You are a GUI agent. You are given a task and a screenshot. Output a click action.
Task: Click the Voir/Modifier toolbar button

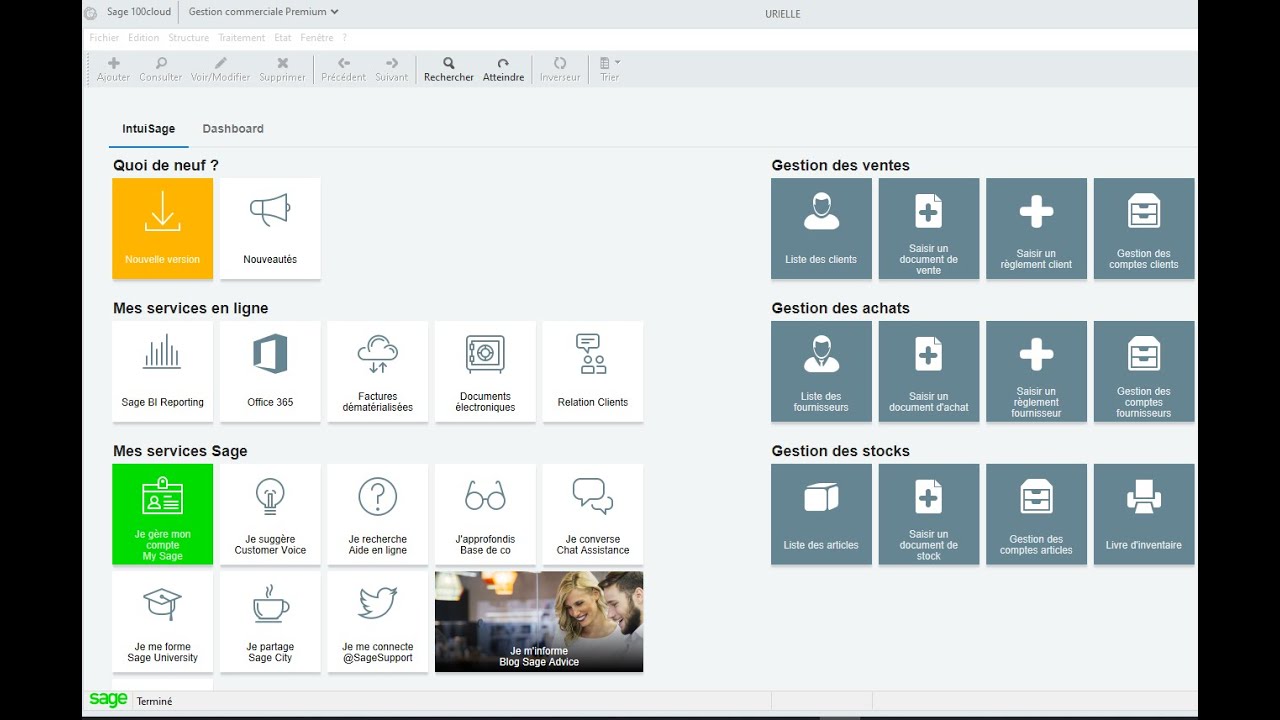tap(221, 69)
